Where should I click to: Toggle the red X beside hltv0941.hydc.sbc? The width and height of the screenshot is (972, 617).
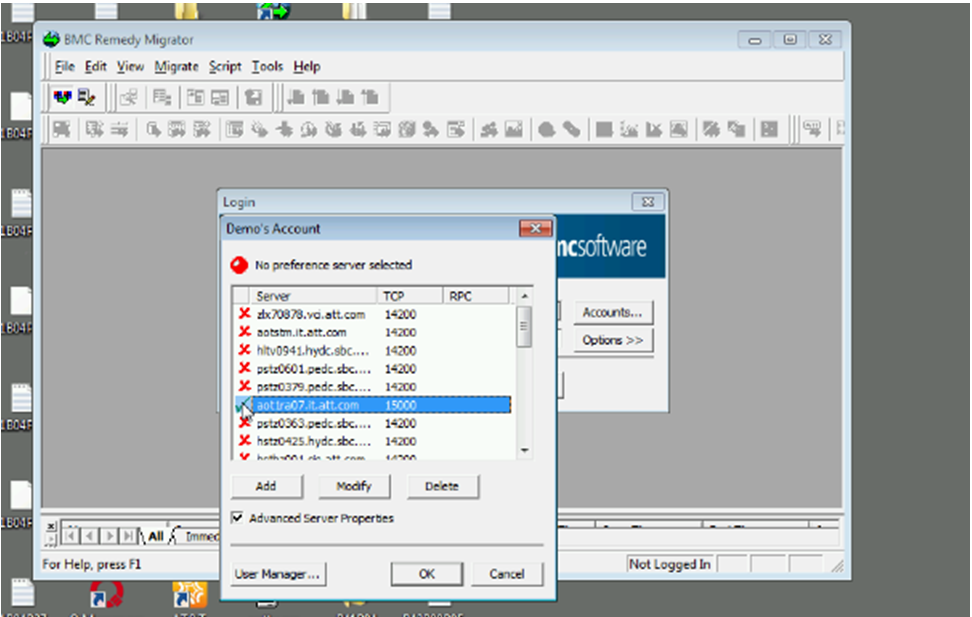click(245, 350)
